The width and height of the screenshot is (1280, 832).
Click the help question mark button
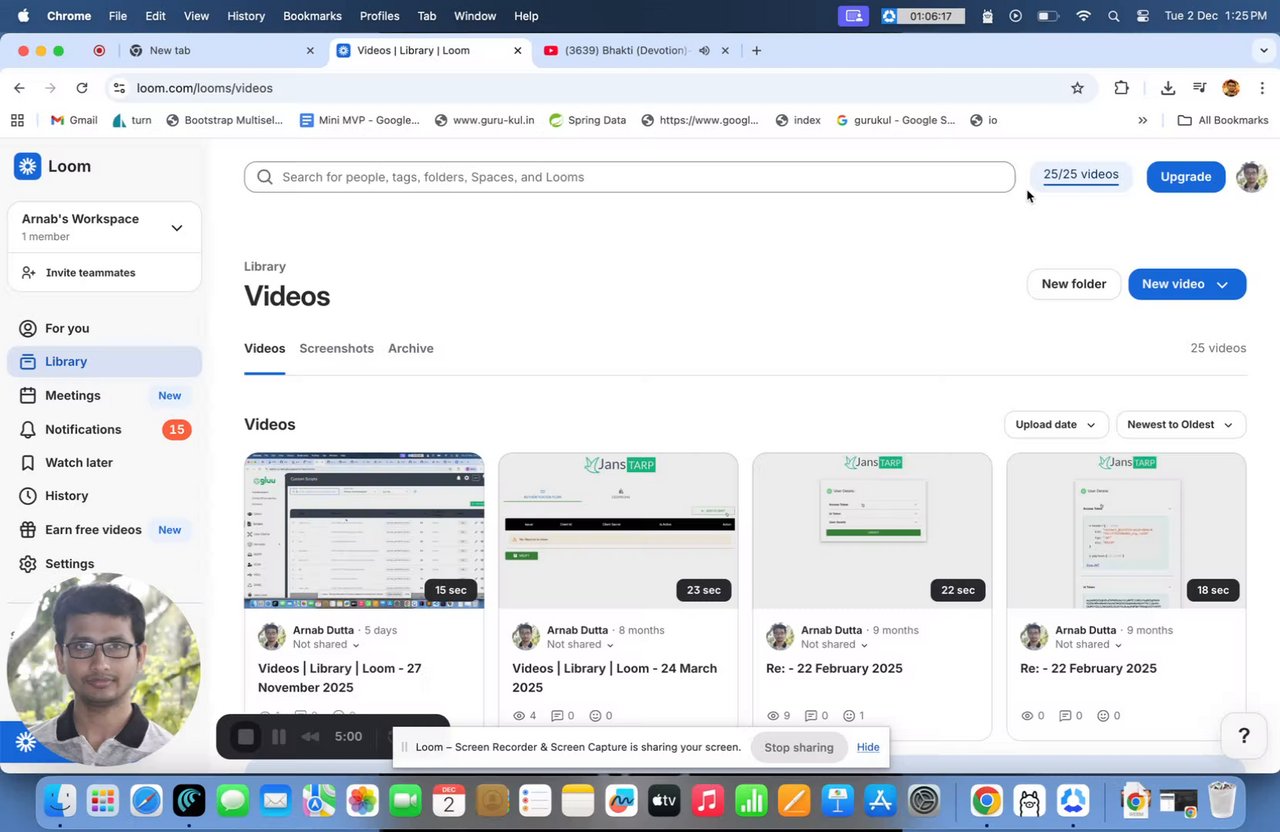(x=1244, y=736)
